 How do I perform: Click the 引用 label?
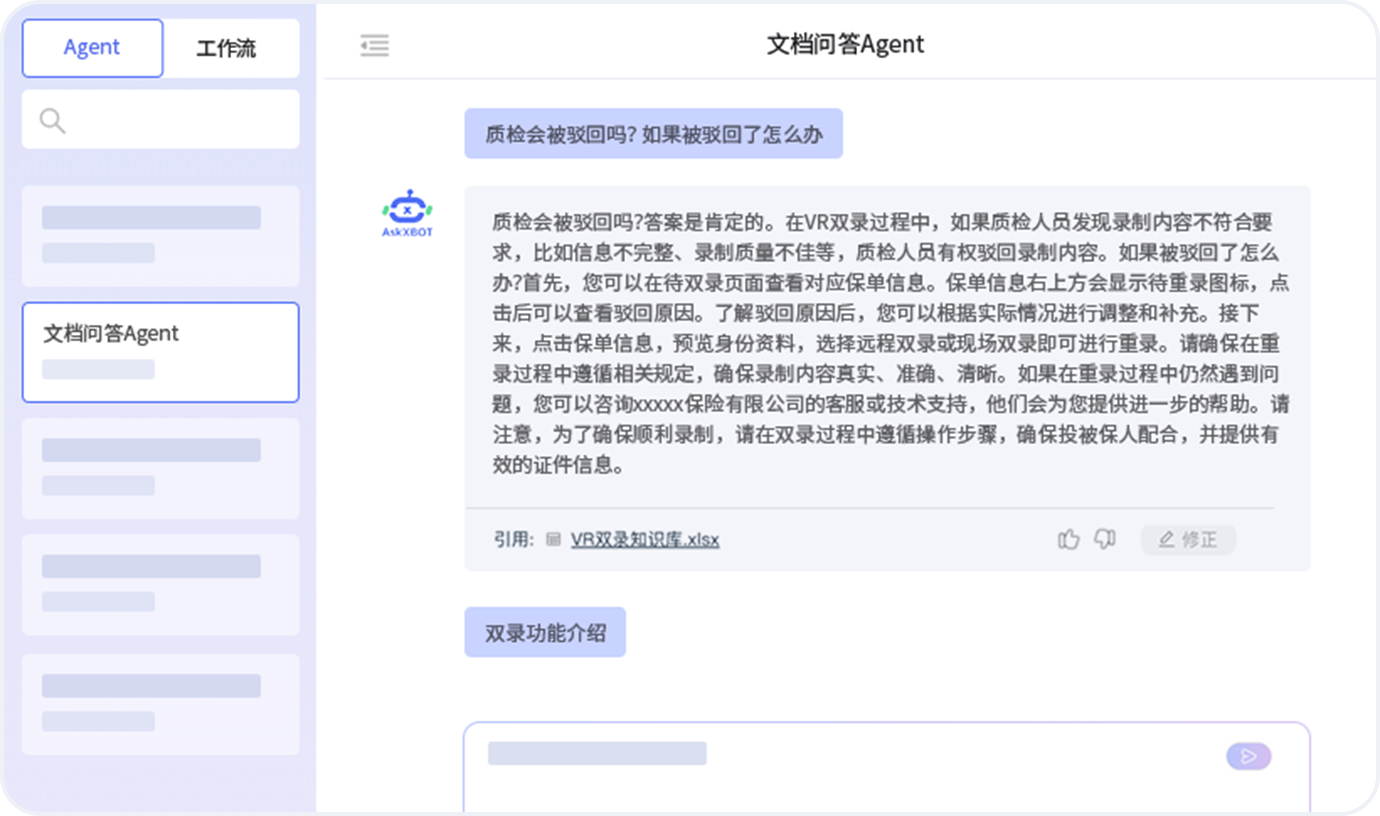click(514, 540)
